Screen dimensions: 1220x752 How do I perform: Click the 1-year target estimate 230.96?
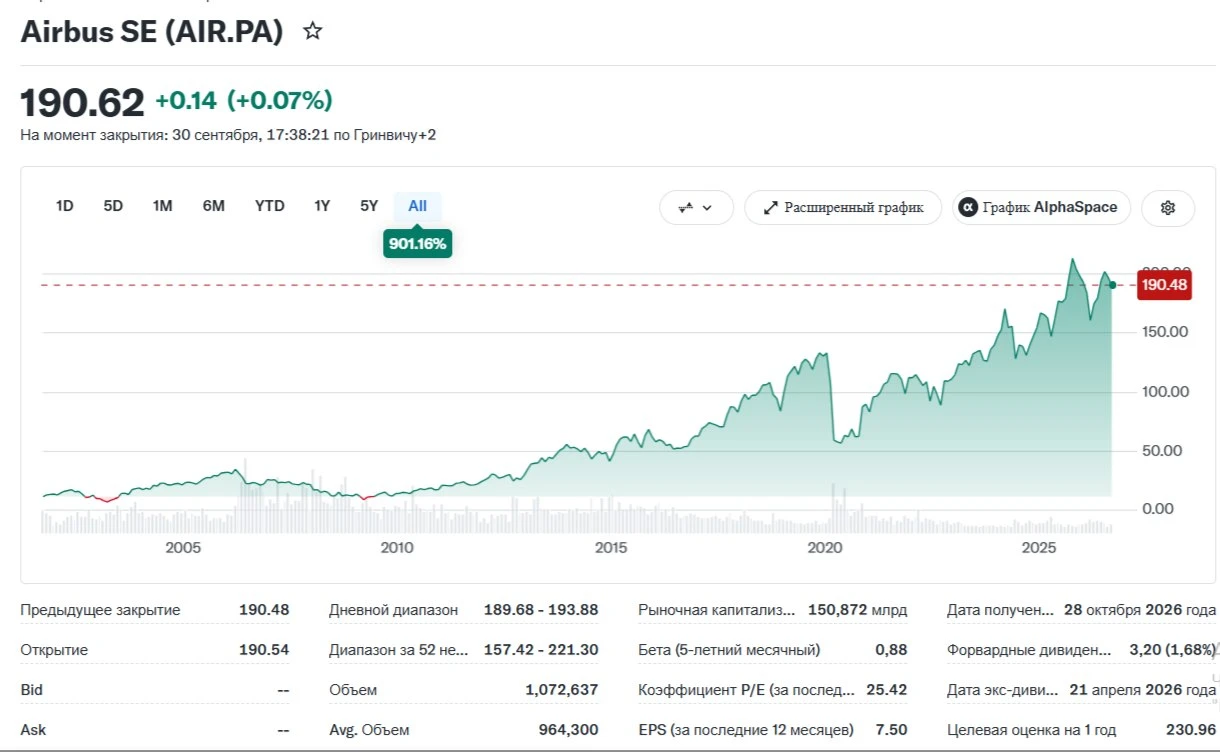1191,730
